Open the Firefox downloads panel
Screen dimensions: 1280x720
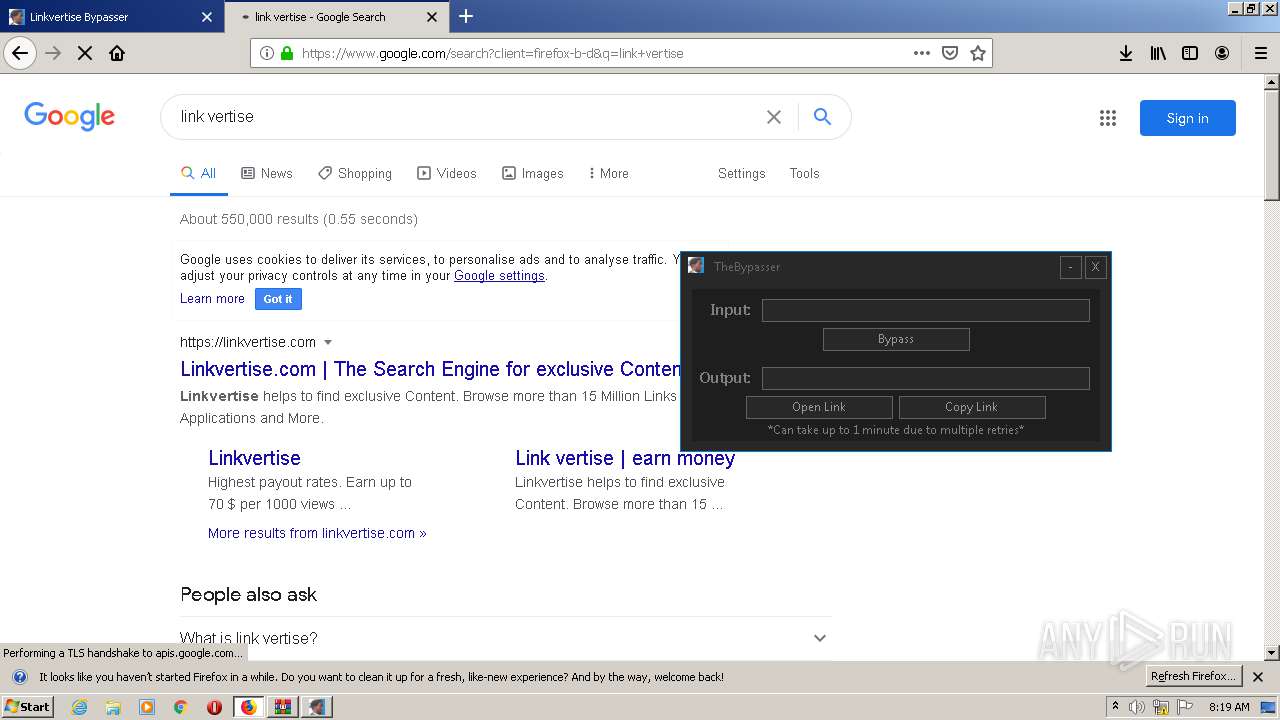click(x=1126, y=53)
